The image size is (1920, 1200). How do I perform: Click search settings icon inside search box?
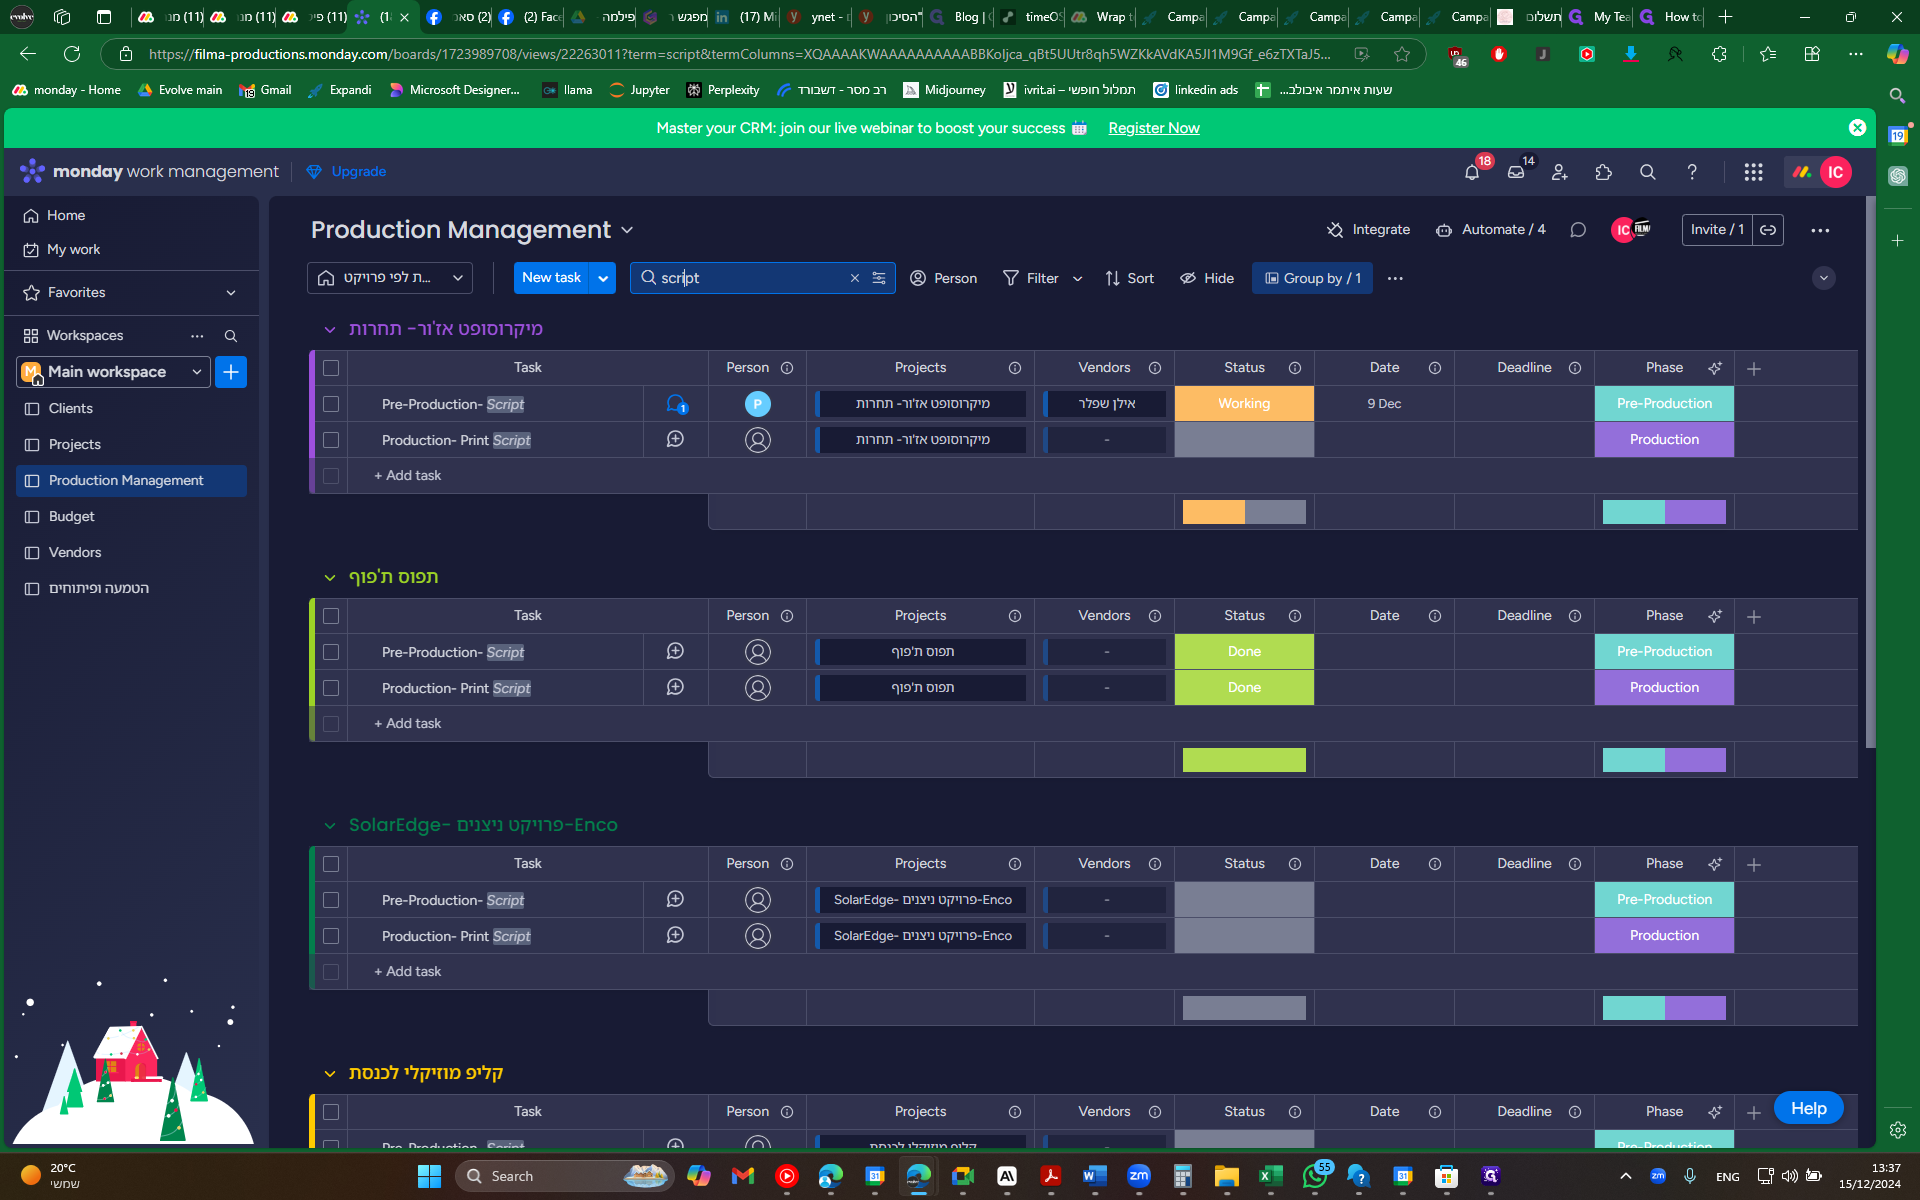(x=879, y=278)
